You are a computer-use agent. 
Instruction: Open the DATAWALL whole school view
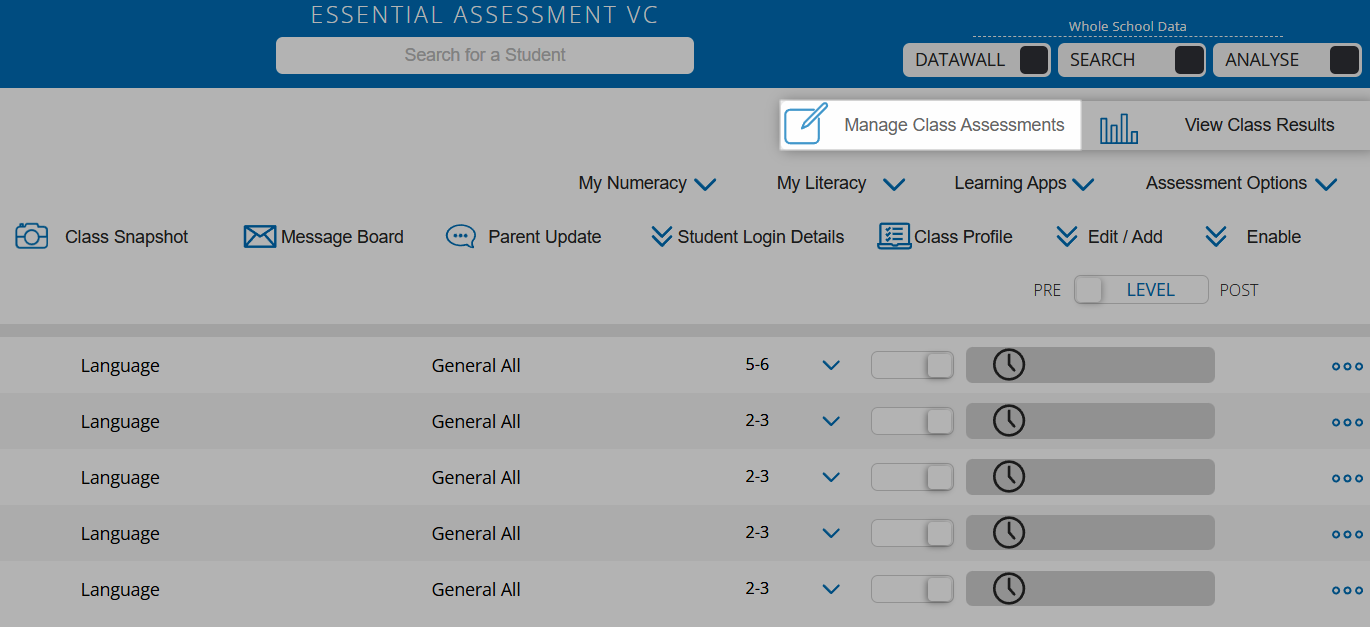point(977,60)
